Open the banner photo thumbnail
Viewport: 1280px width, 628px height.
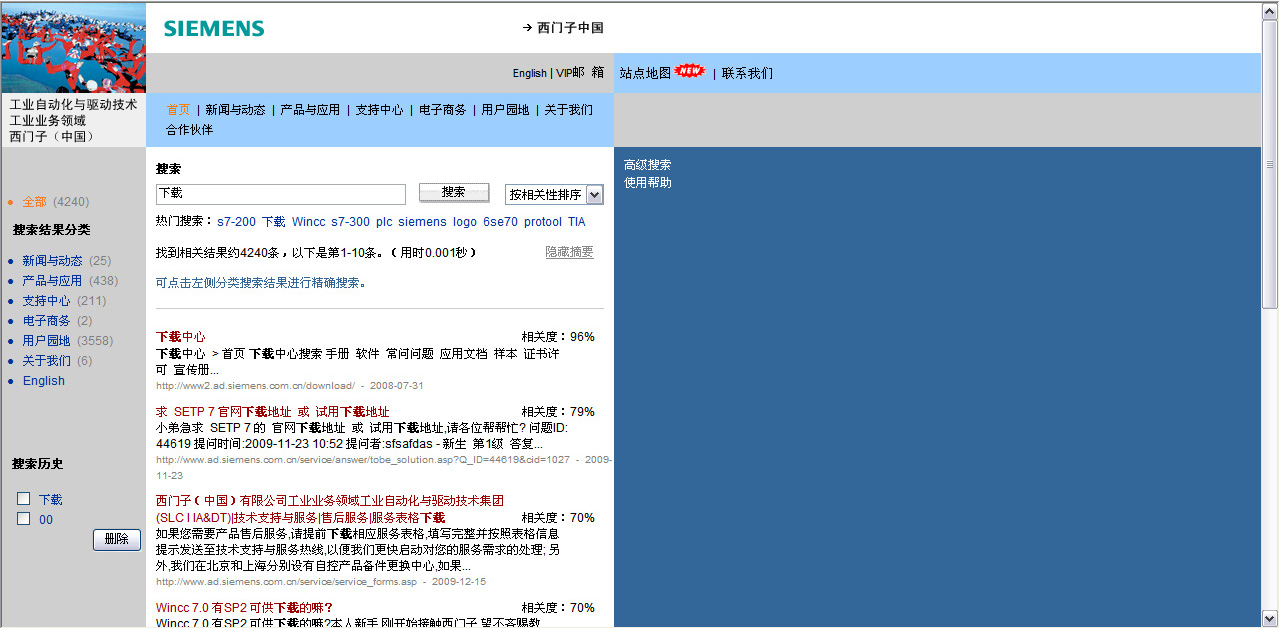(73, 48)
